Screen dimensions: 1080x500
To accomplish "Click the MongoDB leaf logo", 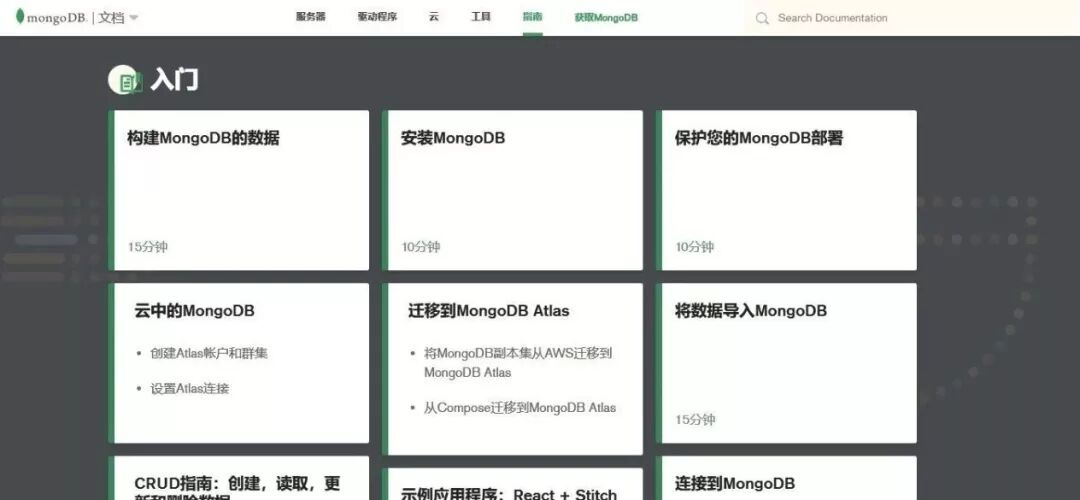I will pos(20,17).
